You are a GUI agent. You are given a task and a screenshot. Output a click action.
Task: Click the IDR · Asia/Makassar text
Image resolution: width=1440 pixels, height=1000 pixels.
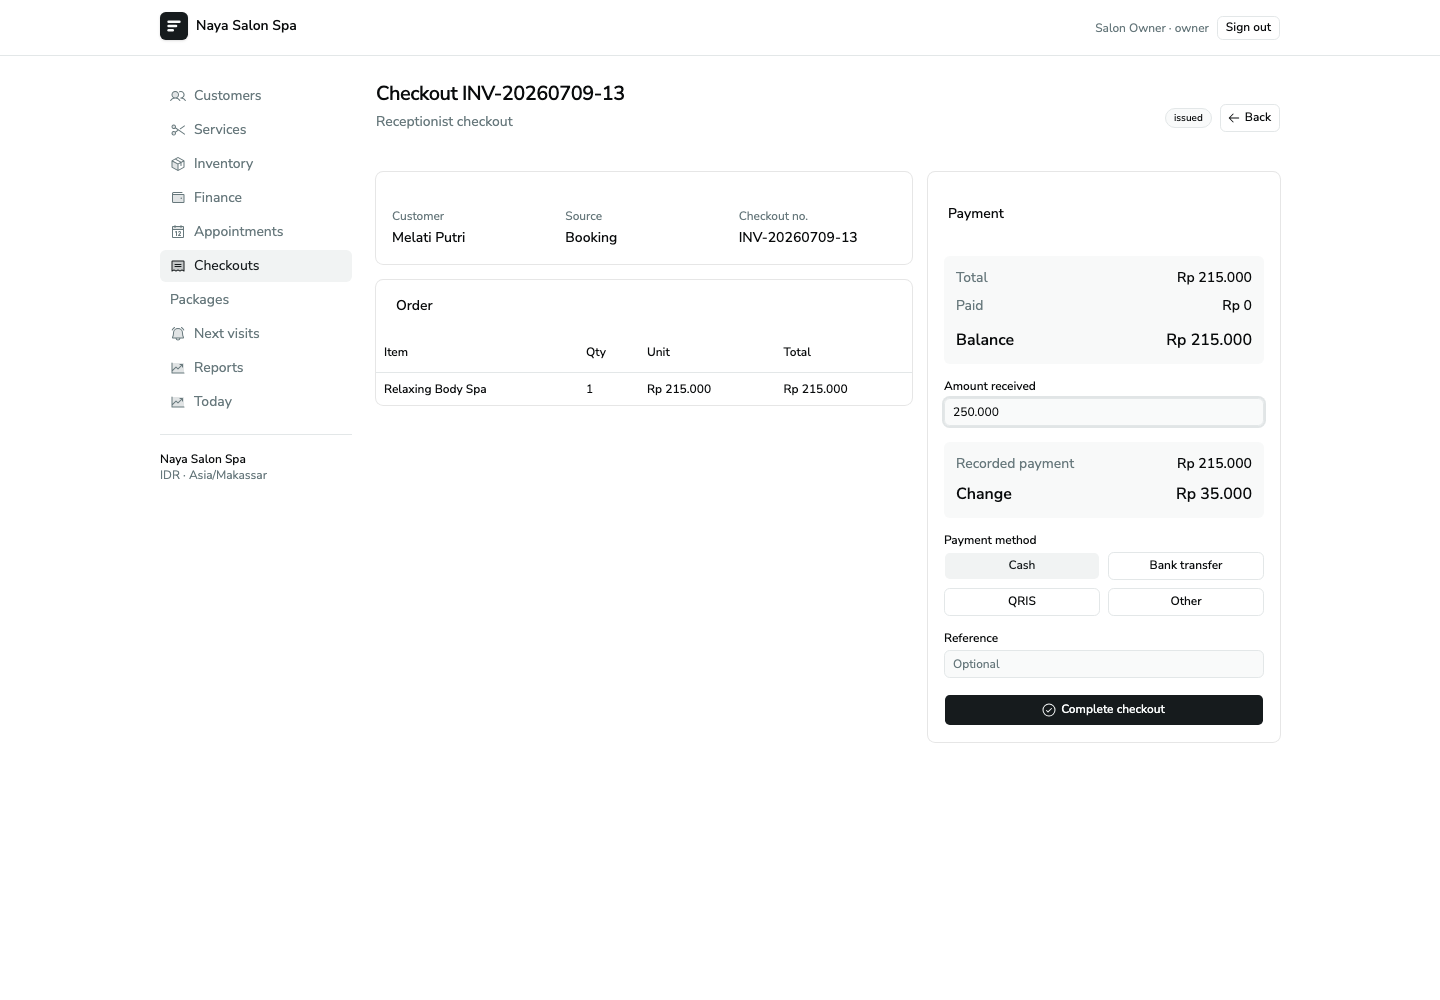point(213,475)
